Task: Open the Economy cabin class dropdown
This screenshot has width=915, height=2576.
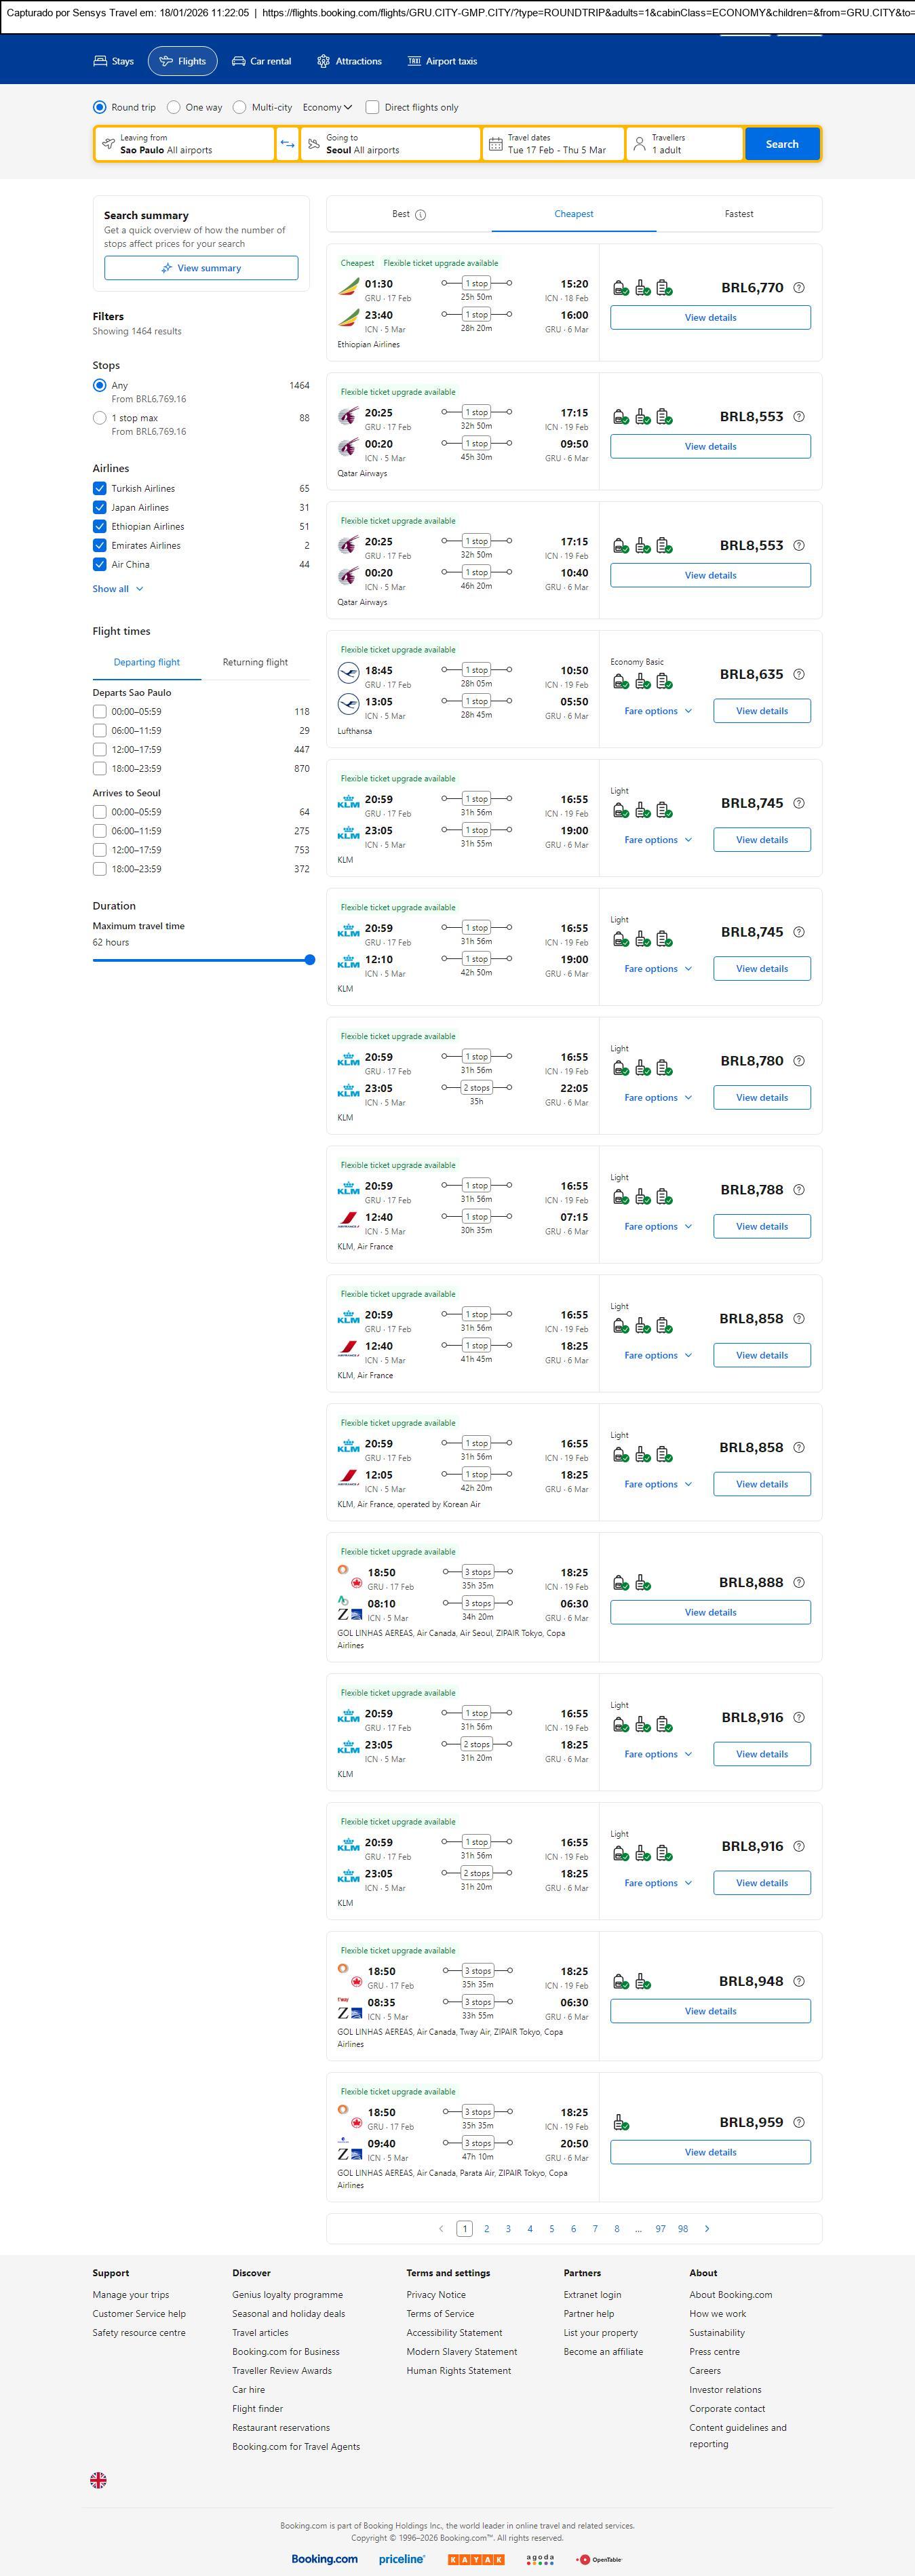Action: [x=328, y=107]
